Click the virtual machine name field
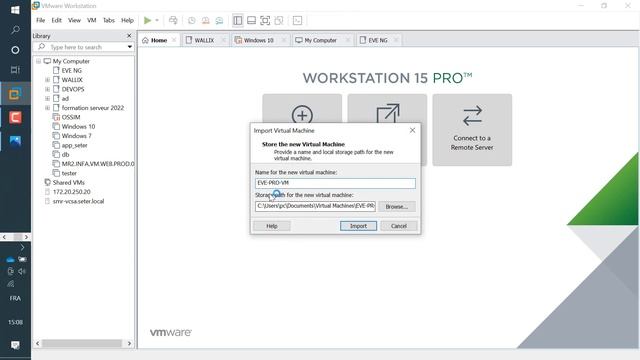The height and width of the screenshot is (360, 640). (335, 183)
